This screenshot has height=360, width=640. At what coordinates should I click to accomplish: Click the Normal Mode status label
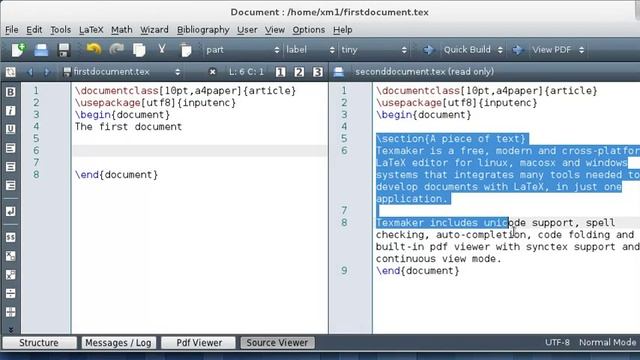coord(607,342)
